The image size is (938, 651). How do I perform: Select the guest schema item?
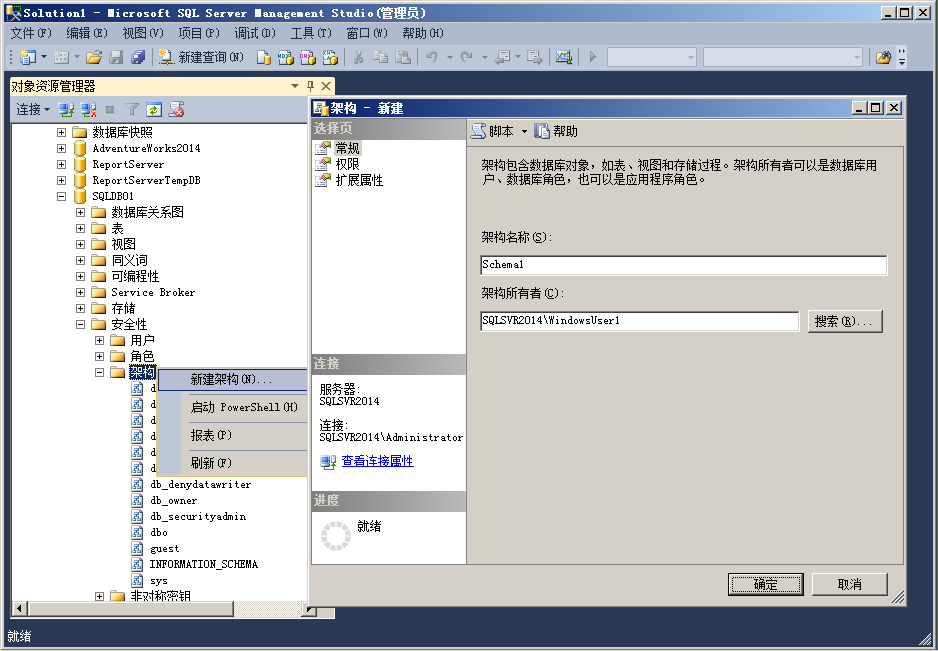tap(165, 548)
